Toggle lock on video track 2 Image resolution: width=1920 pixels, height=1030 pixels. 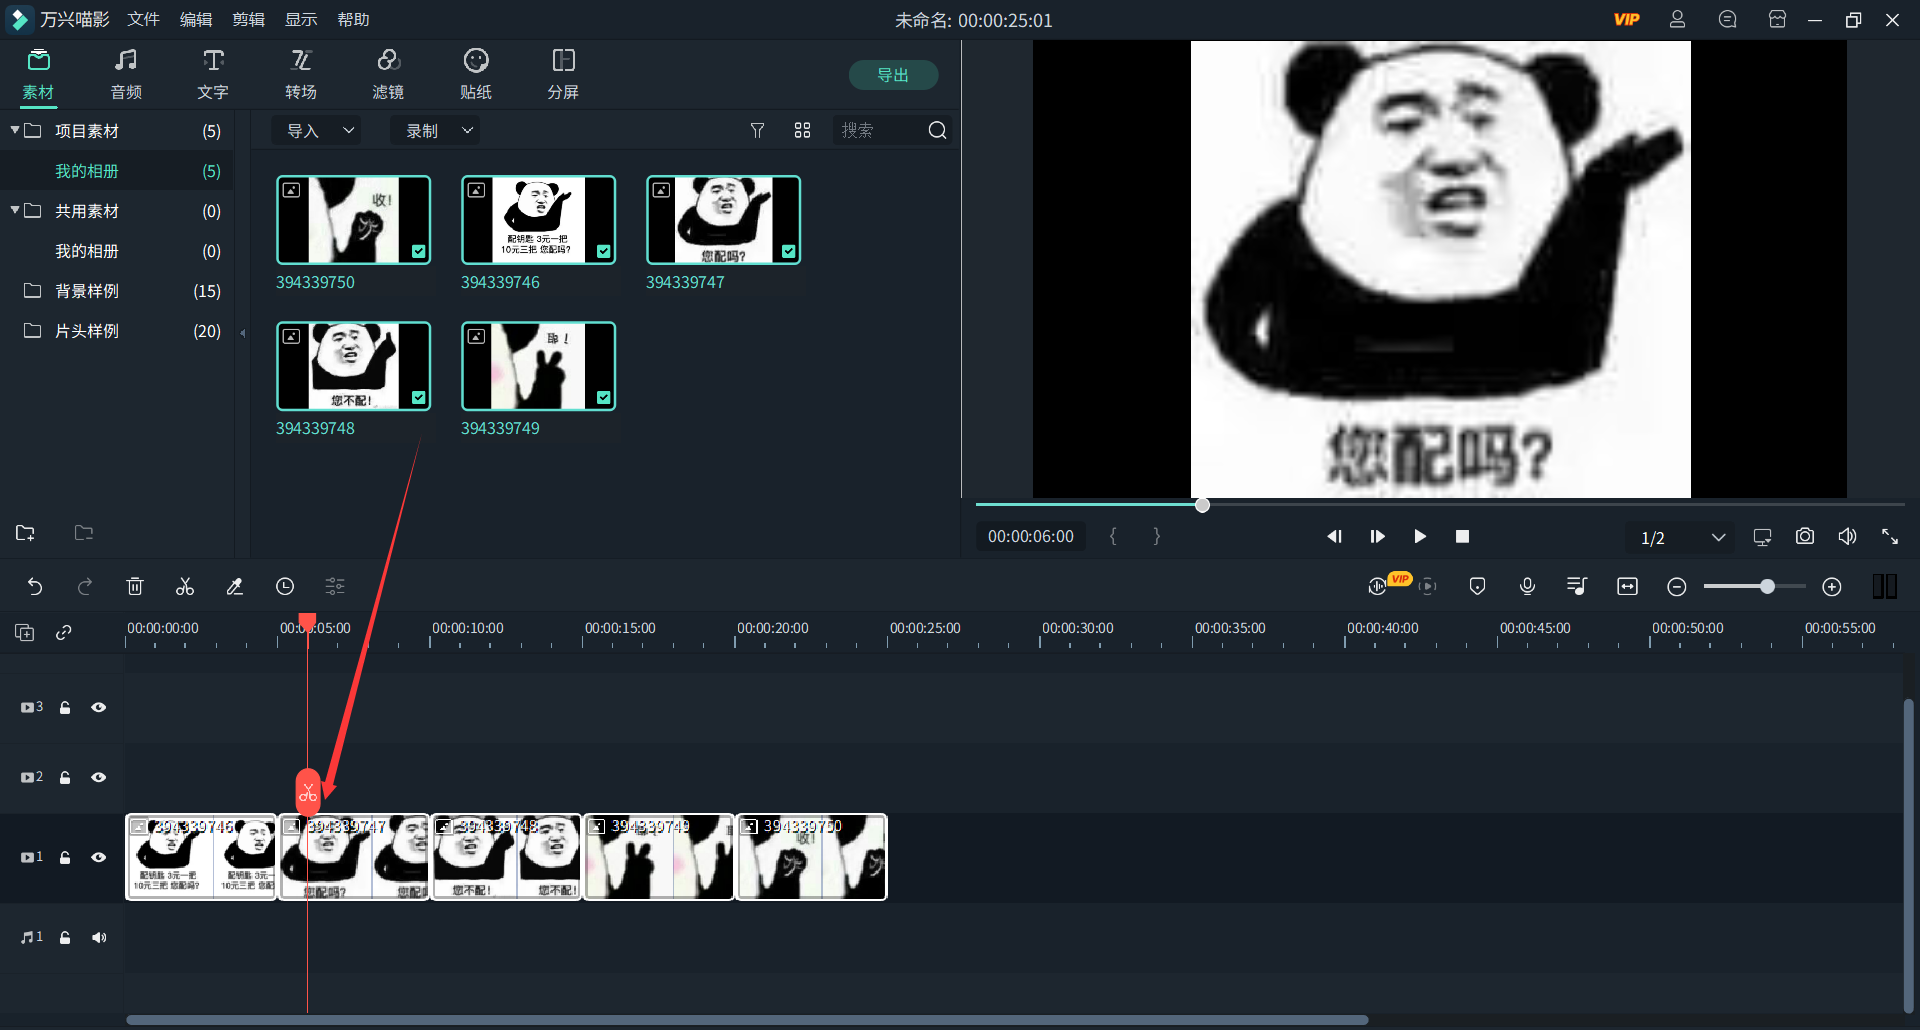pos(65,777)
